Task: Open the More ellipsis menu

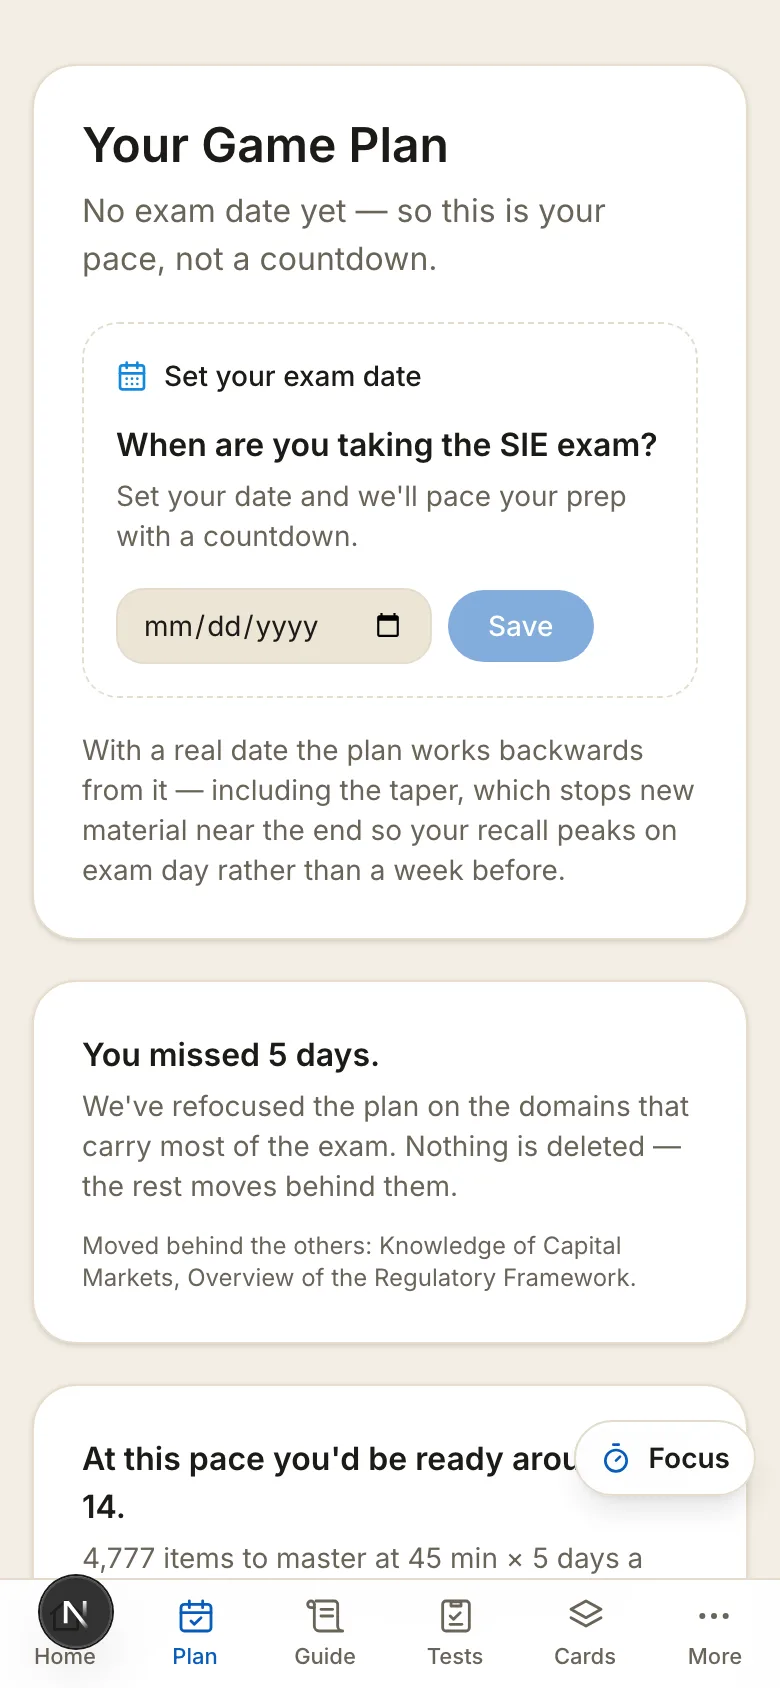Action: [x=714, y=1615]
